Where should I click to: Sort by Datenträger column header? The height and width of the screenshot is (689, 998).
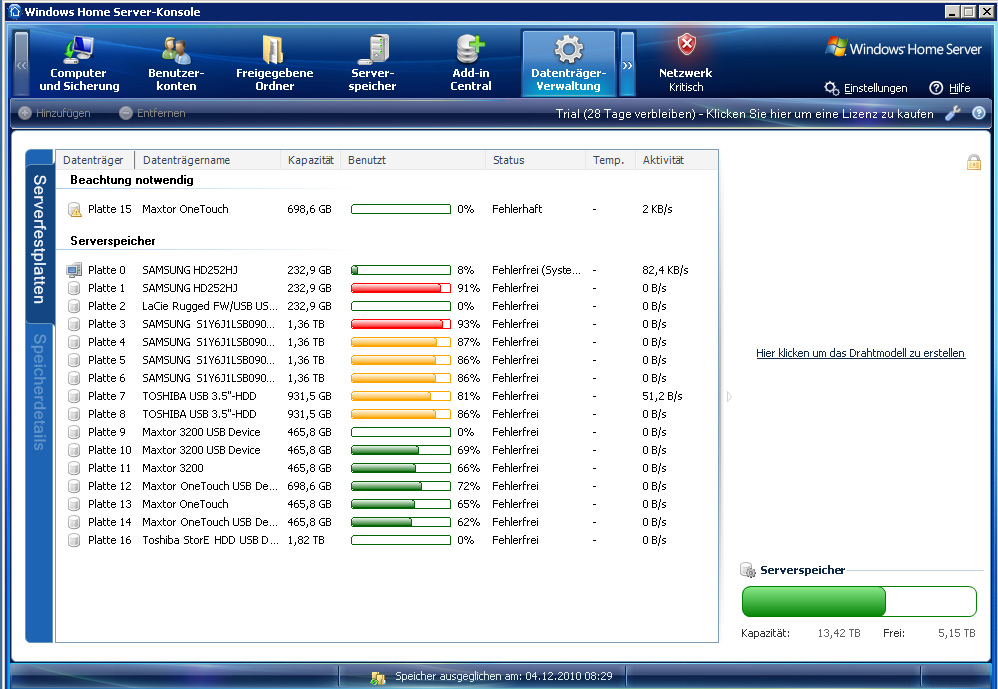tap(95, 160)
